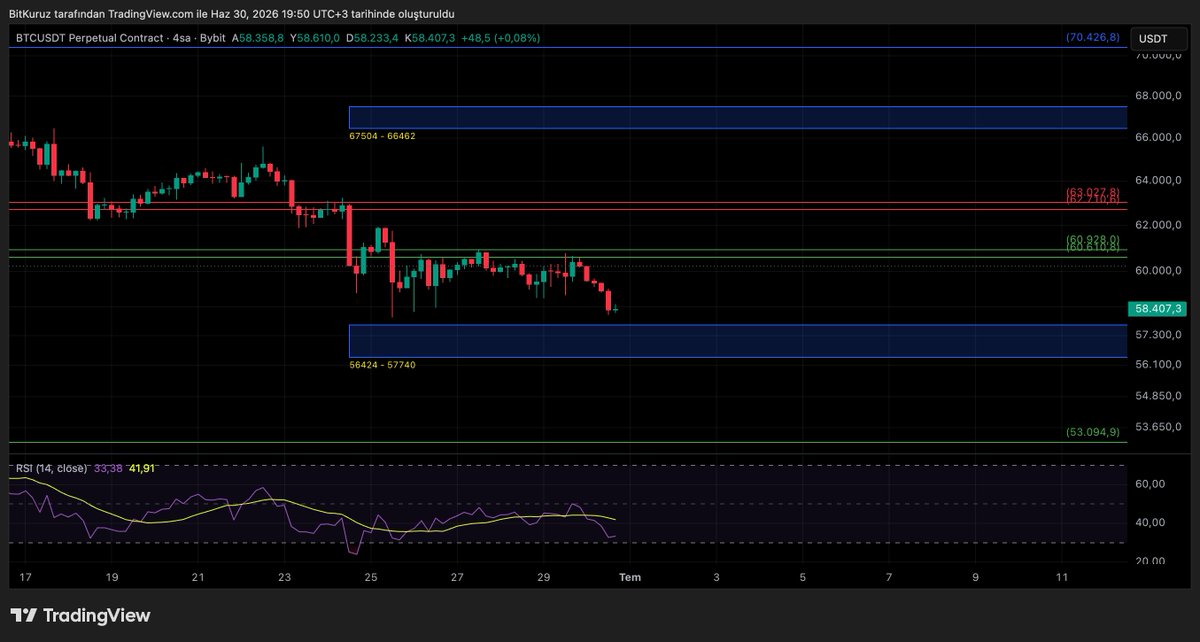Click the RSI average value 41,91

pos(142,468)
